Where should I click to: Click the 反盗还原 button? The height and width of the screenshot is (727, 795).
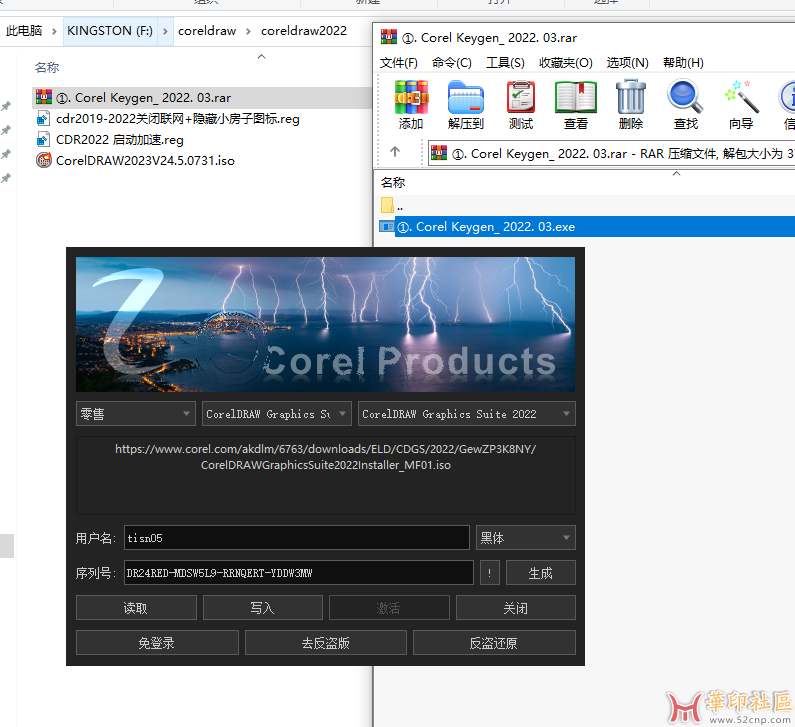coord(494,642)
